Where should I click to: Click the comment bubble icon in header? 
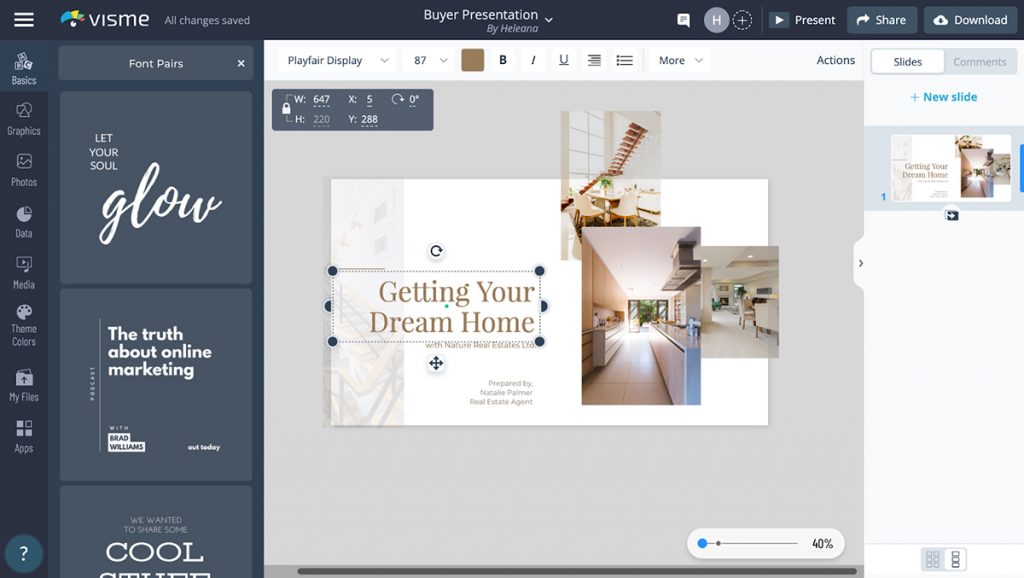(684, 20)
